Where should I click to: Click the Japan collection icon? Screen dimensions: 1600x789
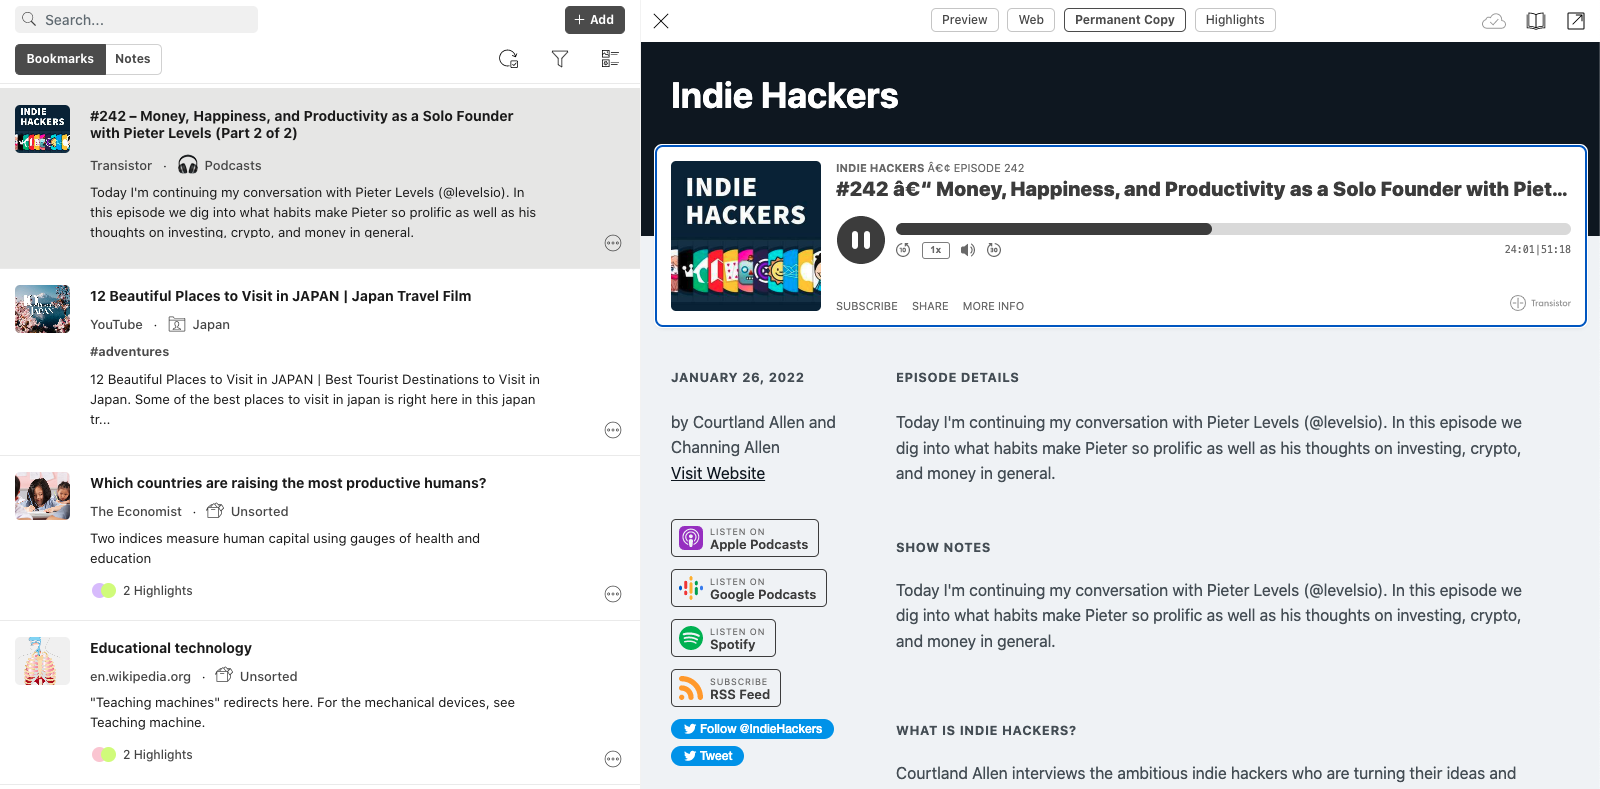coord(177,324)
